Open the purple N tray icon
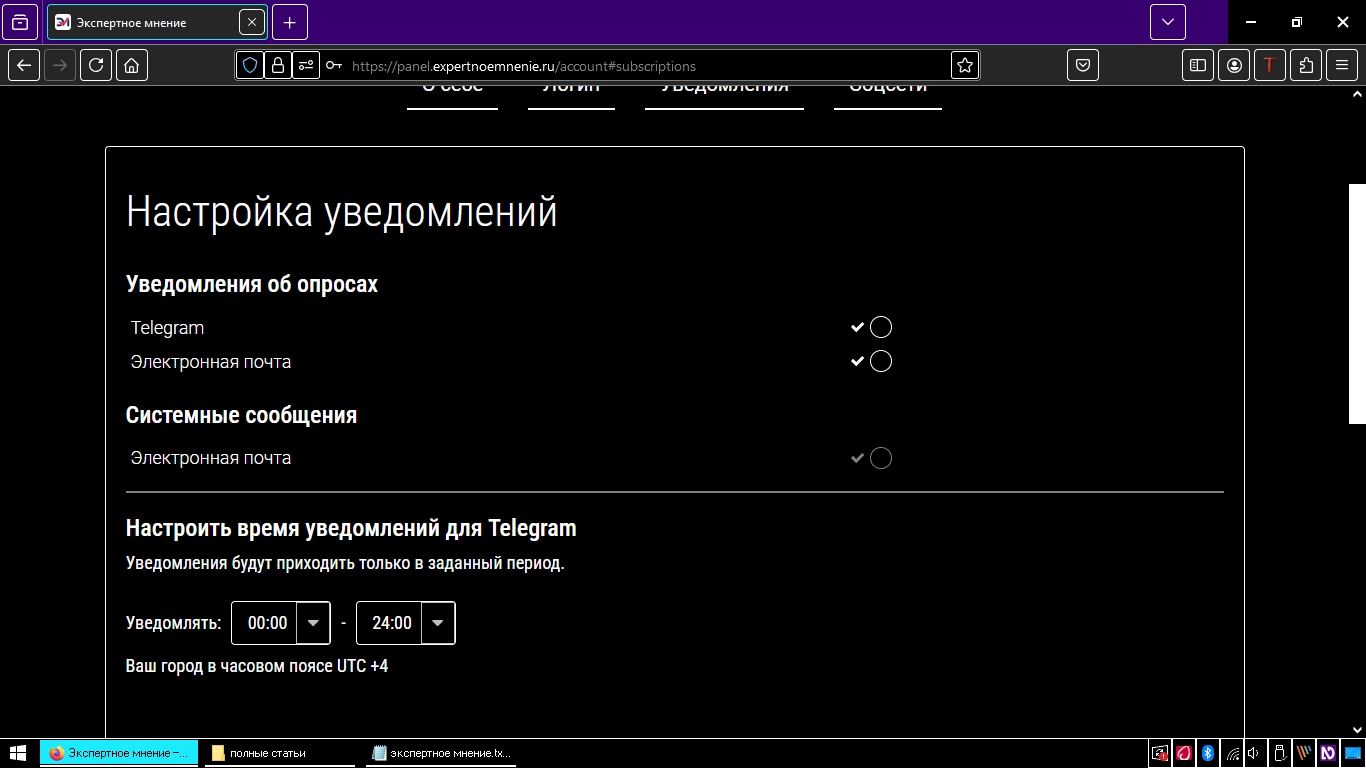This screenshot has width=1366, height=768. 1328,753
